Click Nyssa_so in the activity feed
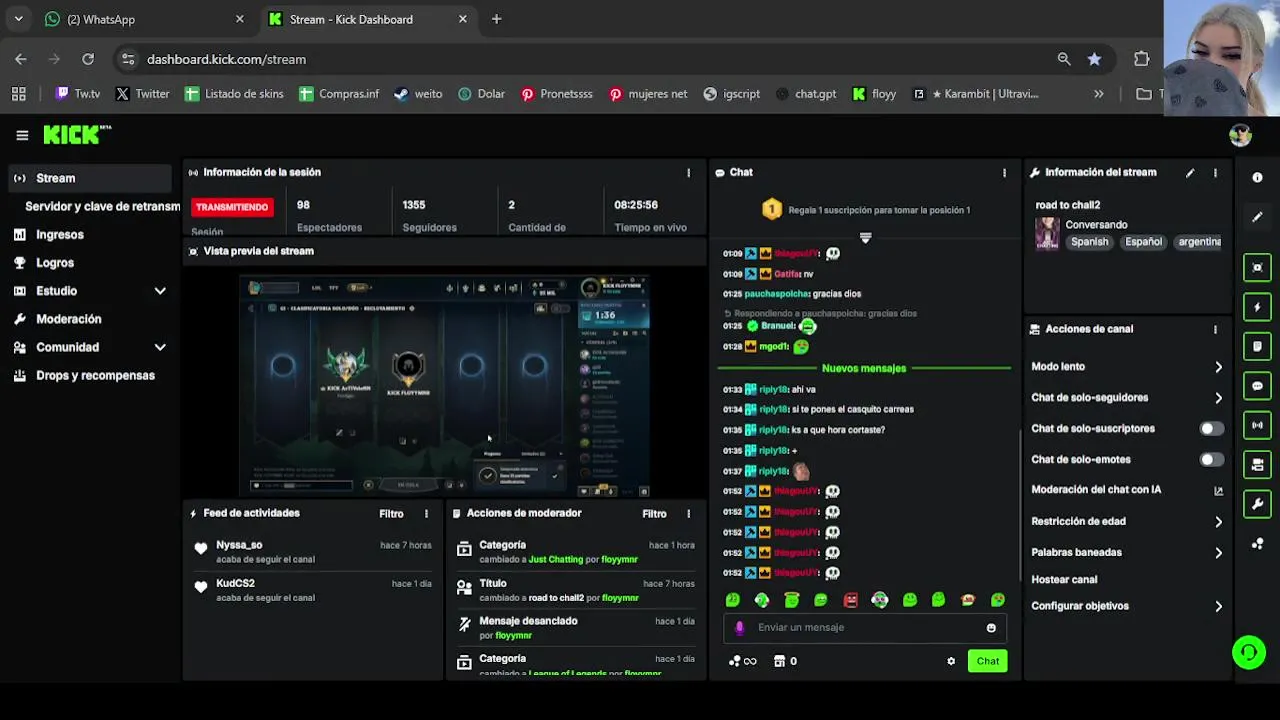 (239, 545)
